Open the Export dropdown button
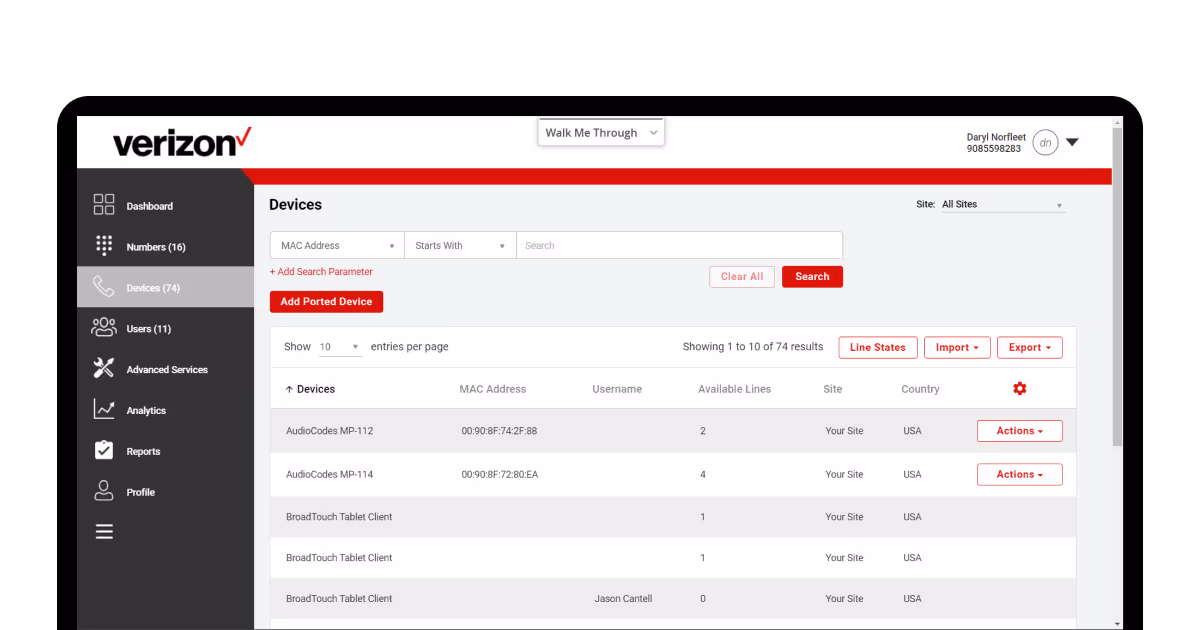The image size is (1200, 630). click(x=1029, y=347)
